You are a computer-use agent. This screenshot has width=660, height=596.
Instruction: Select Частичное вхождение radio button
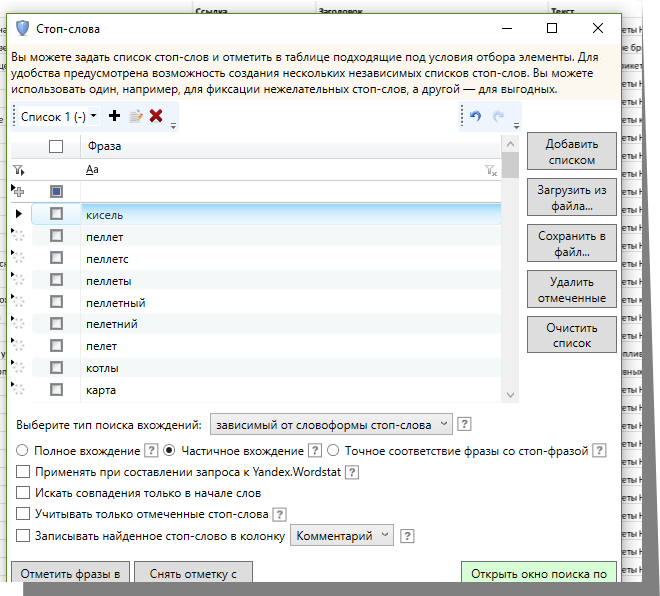(x=169, y=450)
